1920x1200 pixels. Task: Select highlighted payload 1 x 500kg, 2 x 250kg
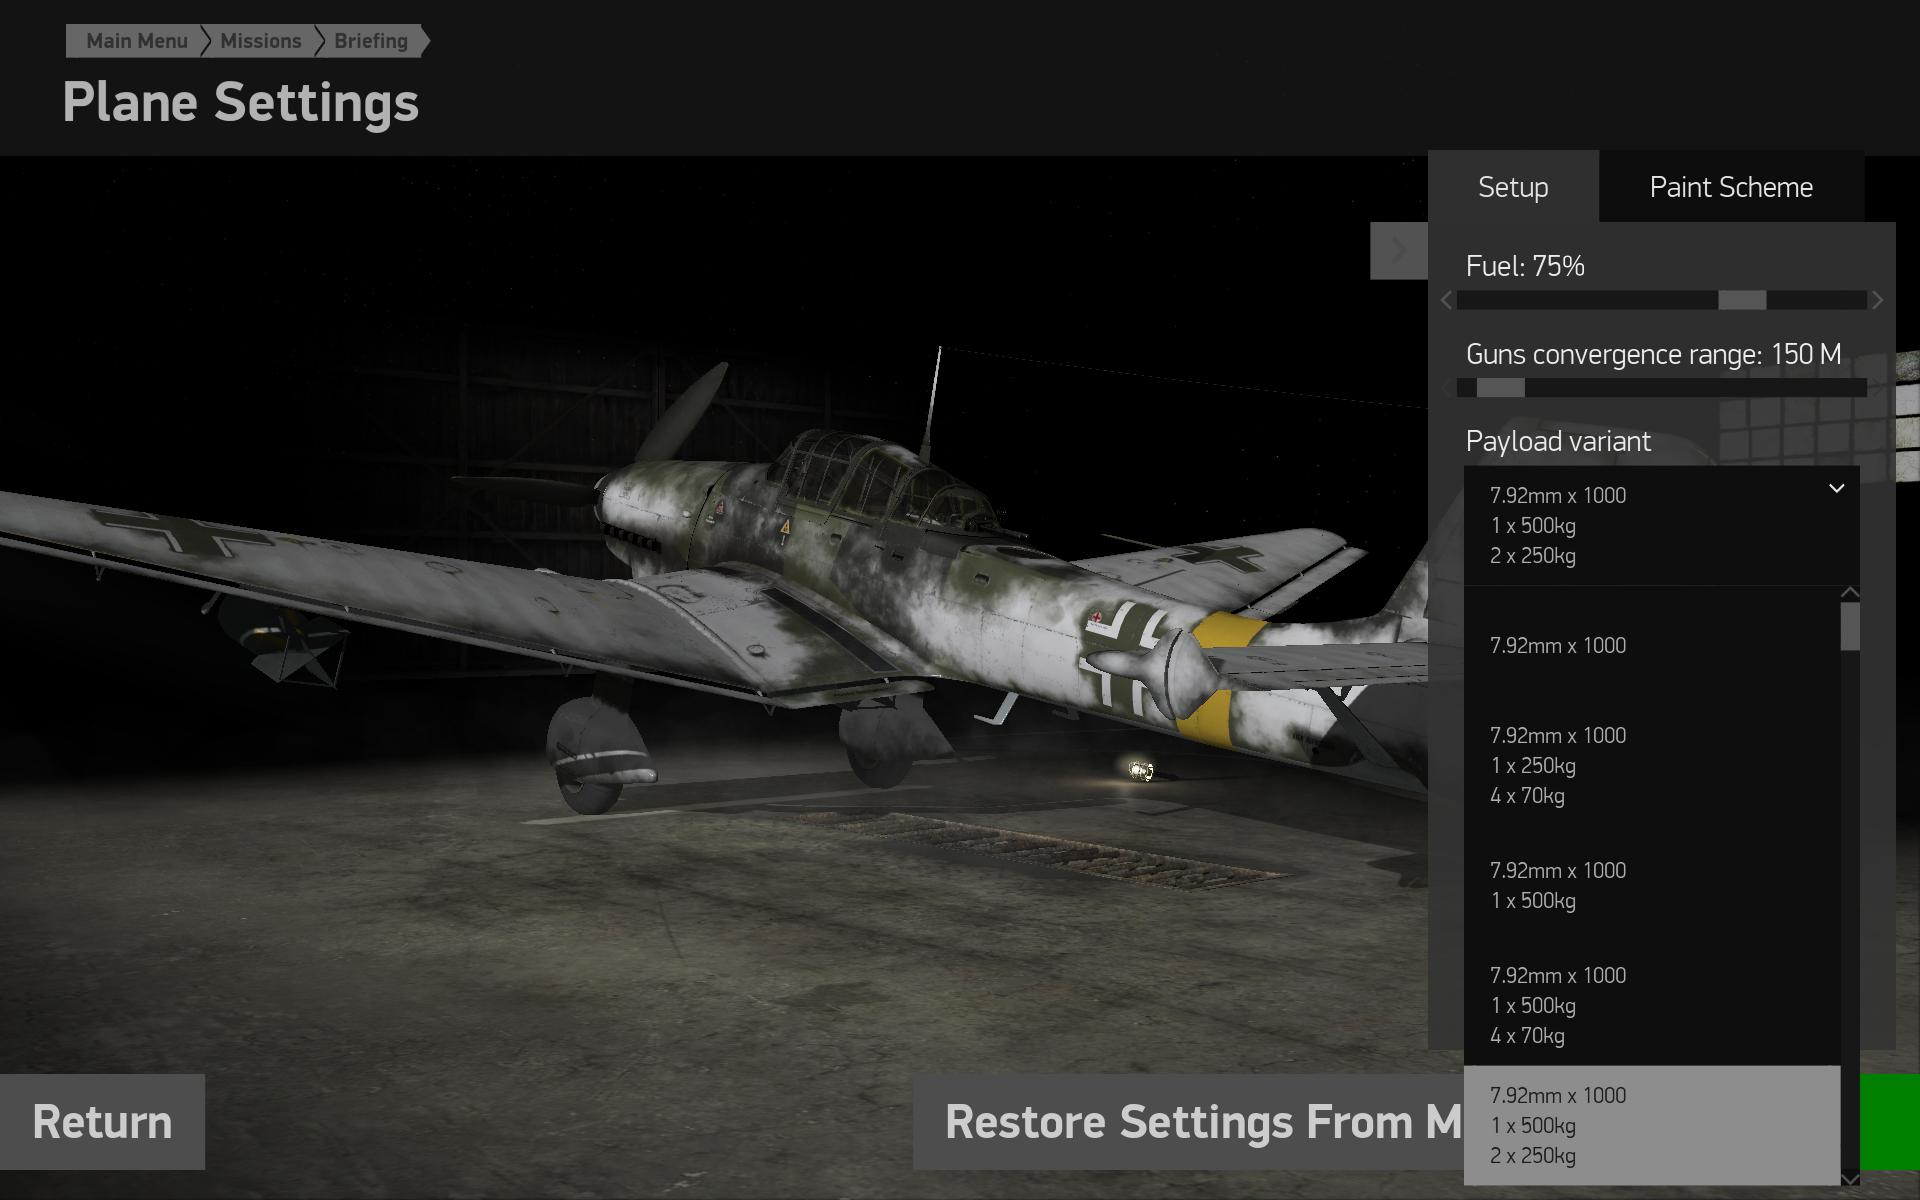[1652, 1126]
